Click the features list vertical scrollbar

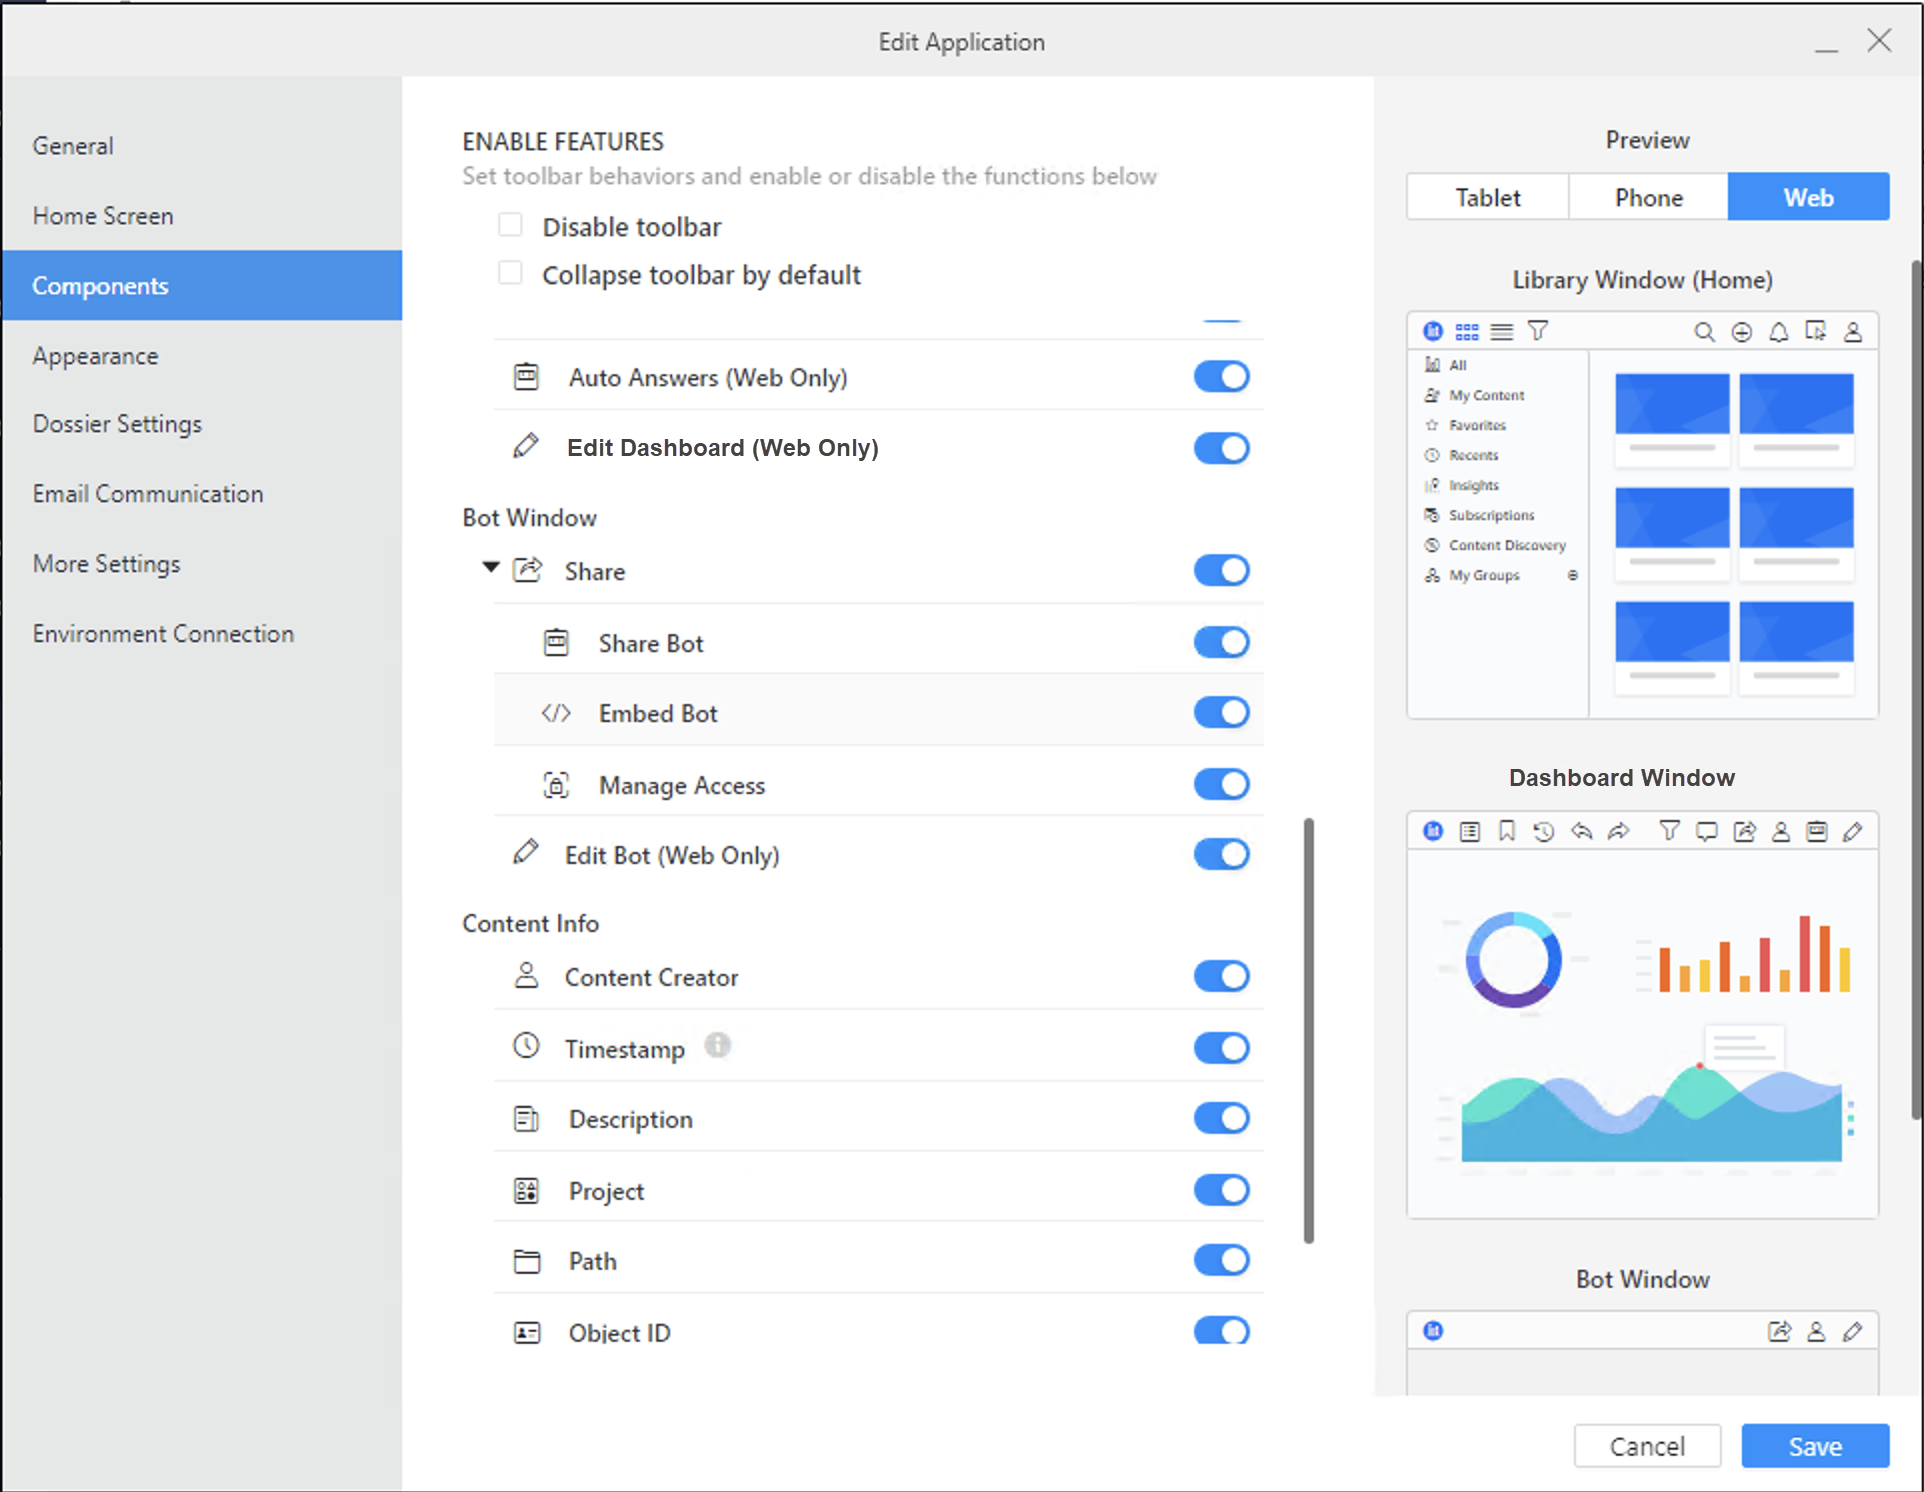click(1308, 1030)
